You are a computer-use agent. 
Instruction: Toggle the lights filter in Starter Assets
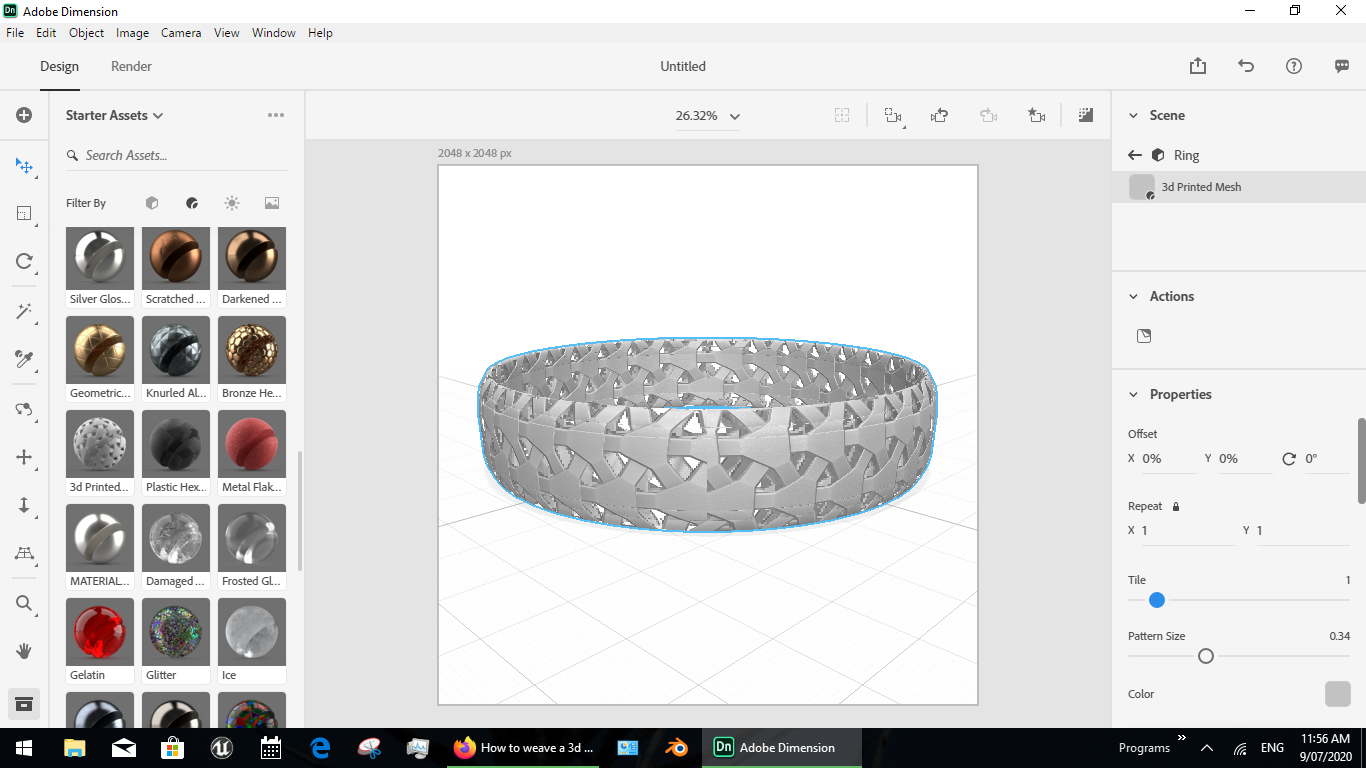(231, 203)
